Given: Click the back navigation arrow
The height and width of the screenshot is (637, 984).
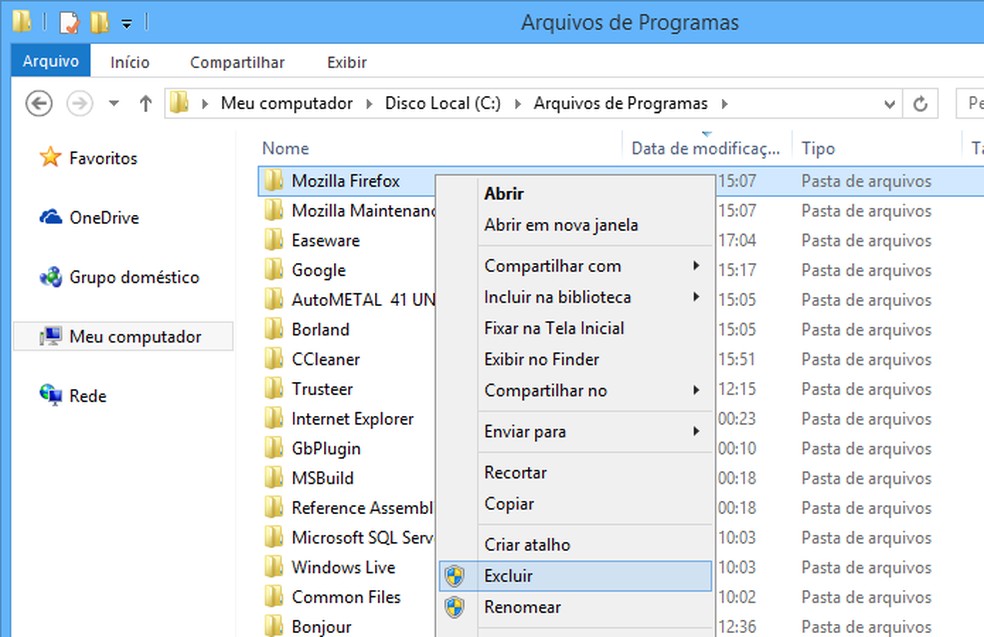Looking at the screenshot, I should point(38,103).
